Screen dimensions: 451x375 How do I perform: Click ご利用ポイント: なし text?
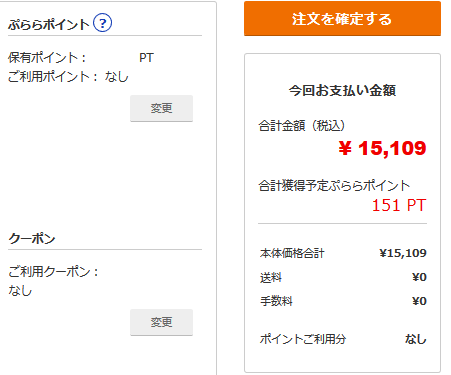tap(68, 77)
